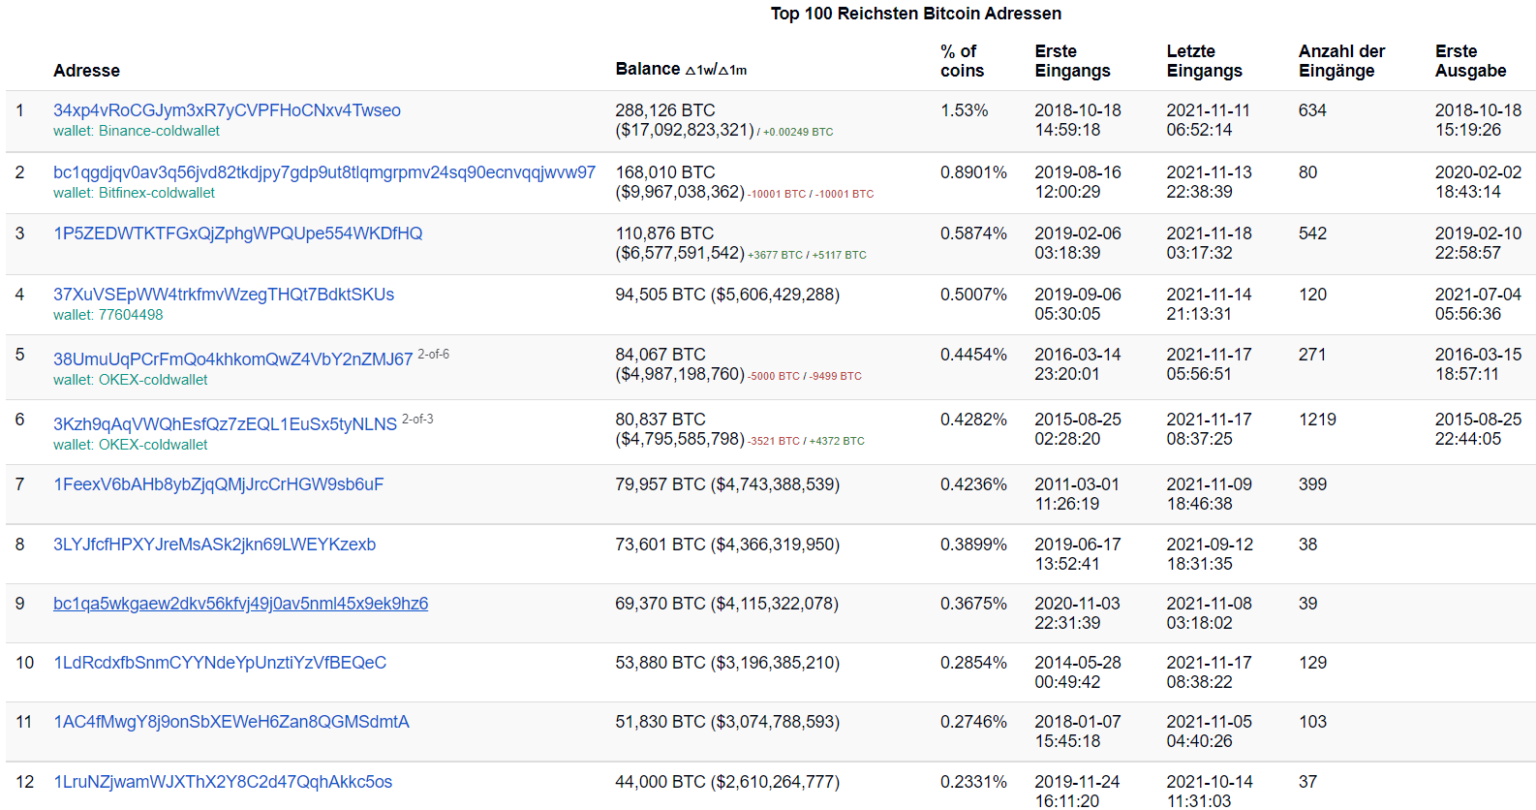Open the bc1qgdjqv0av3q56jvd82tkdjpy7 address link

(x=324, y=172)
